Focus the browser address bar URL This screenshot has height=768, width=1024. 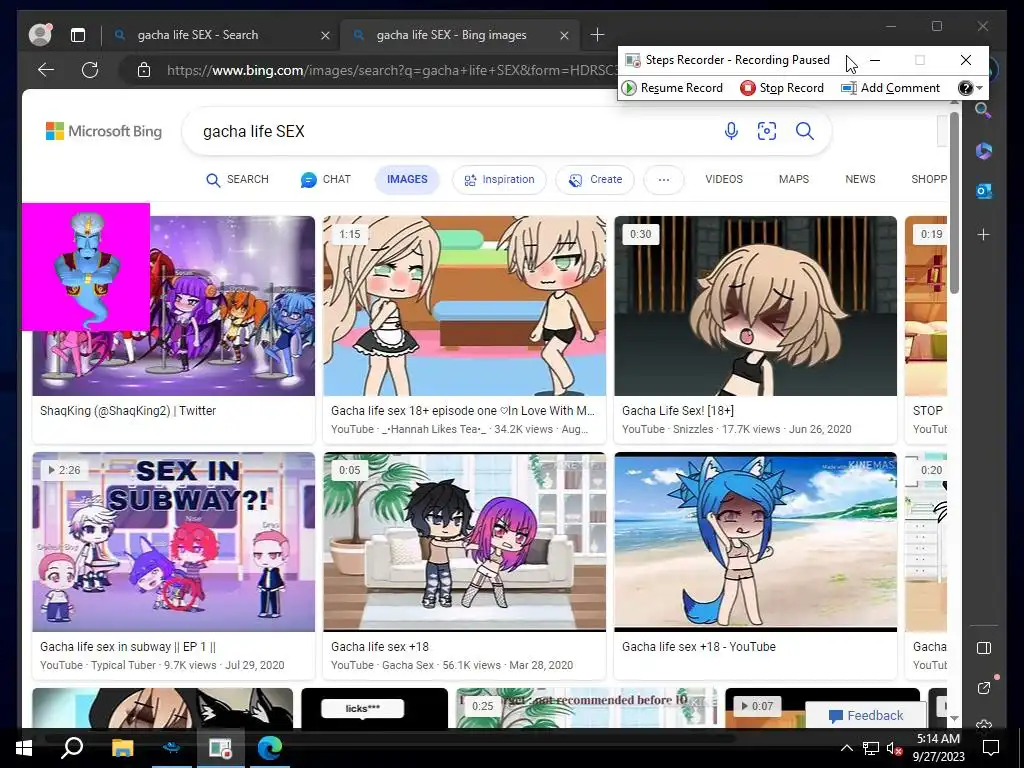click(391, 70)
